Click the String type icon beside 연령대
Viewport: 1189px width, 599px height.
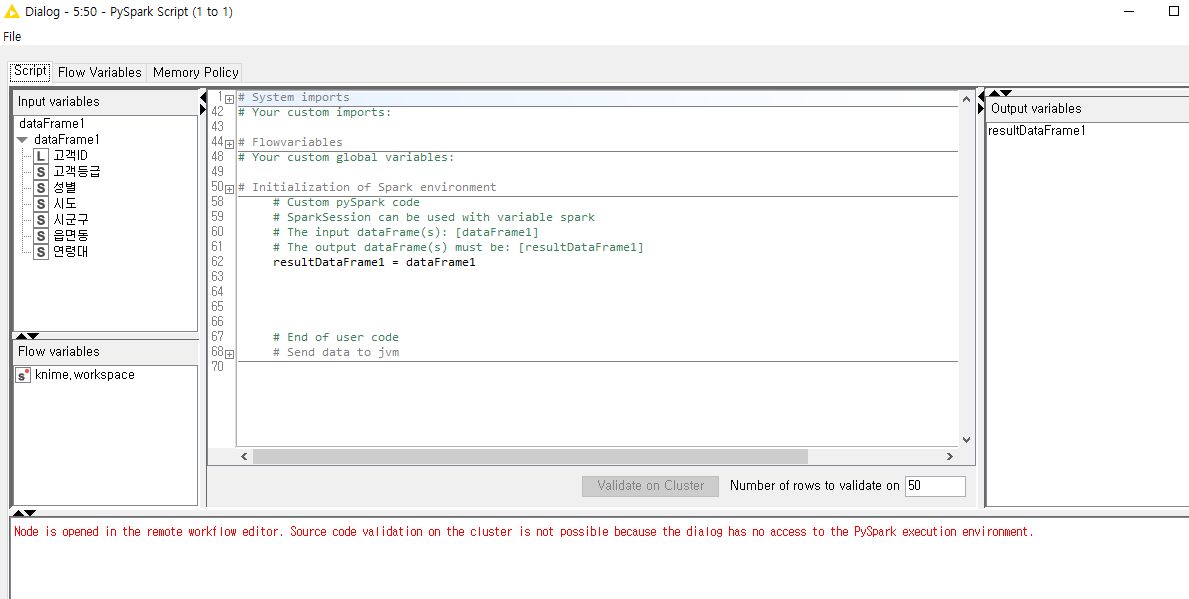click(x=41, y=252)
